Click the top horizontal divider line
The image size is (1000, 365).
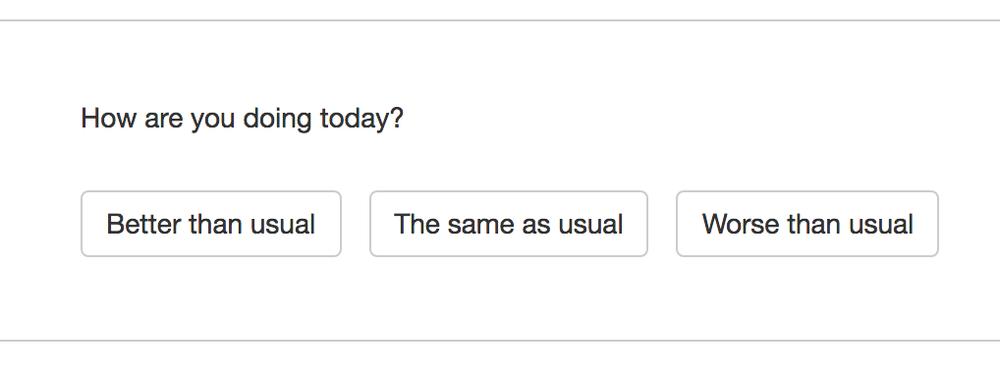click(x=500, y=20)
